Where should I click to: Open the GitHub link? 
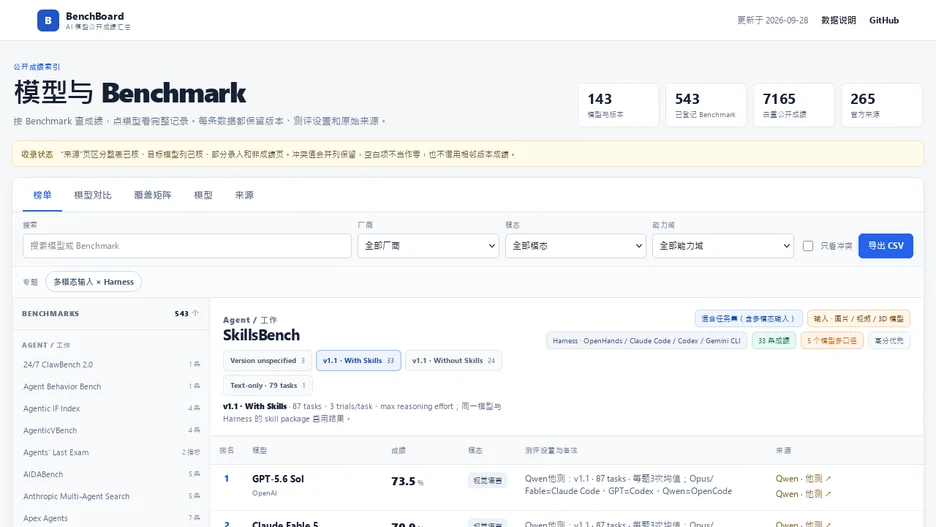pyautogui.click(x=883, y=20)
